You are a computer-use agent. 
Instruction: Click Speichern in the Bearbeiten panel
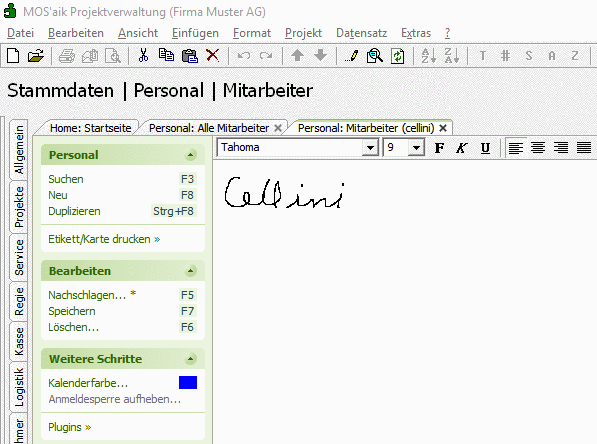[x=72, y=311]
